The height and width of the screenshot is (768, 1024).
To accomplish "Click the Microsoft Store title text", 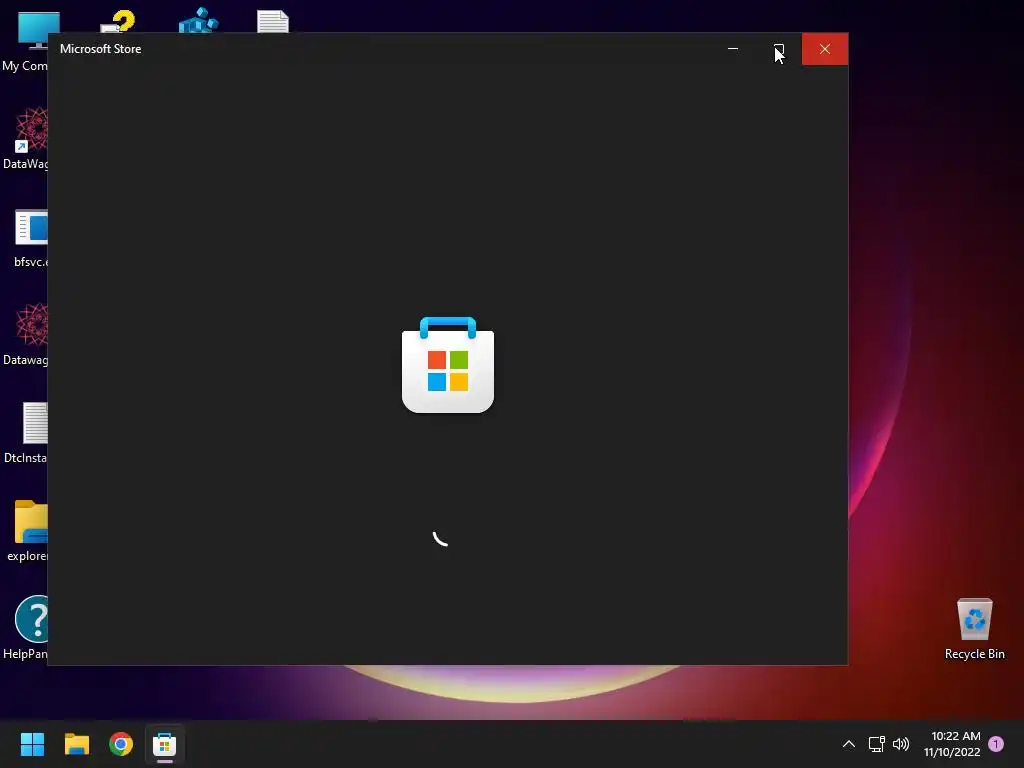I will point(101,49).
